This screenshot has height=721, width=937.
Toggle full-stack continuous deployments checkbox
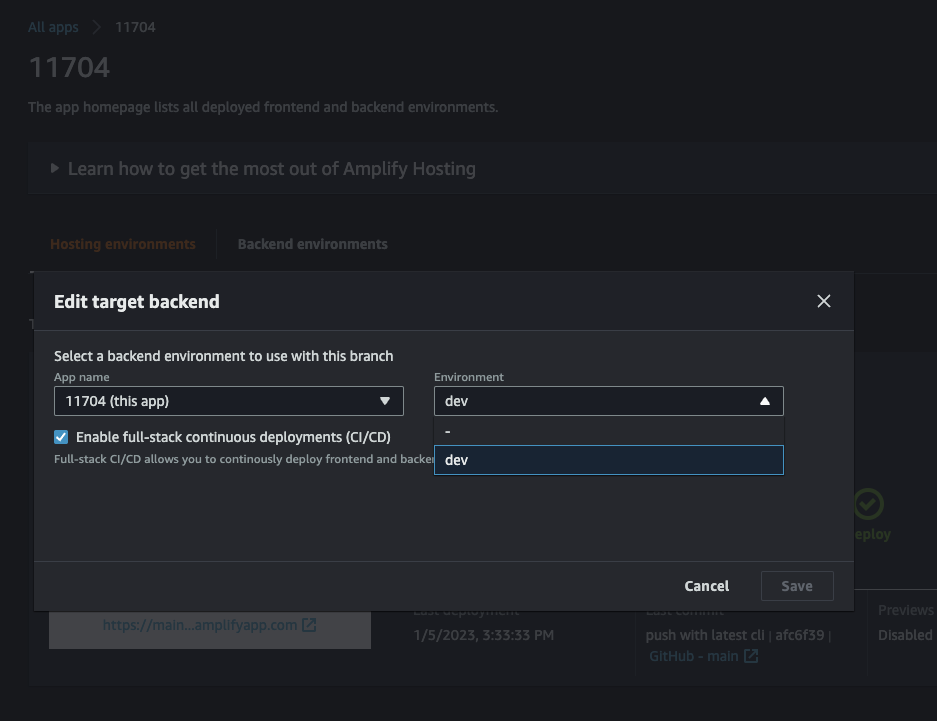(x=61, y=437)
